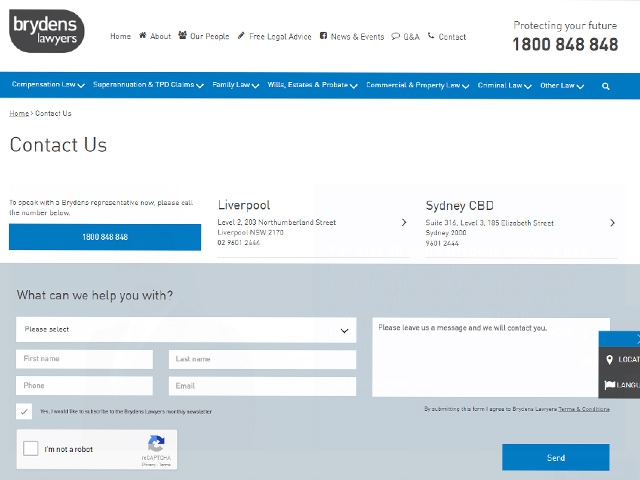The width and height of the screenshot is (640, 480).
Task: Expand Commercial & Property Law menu
Action: click(418, 85)
